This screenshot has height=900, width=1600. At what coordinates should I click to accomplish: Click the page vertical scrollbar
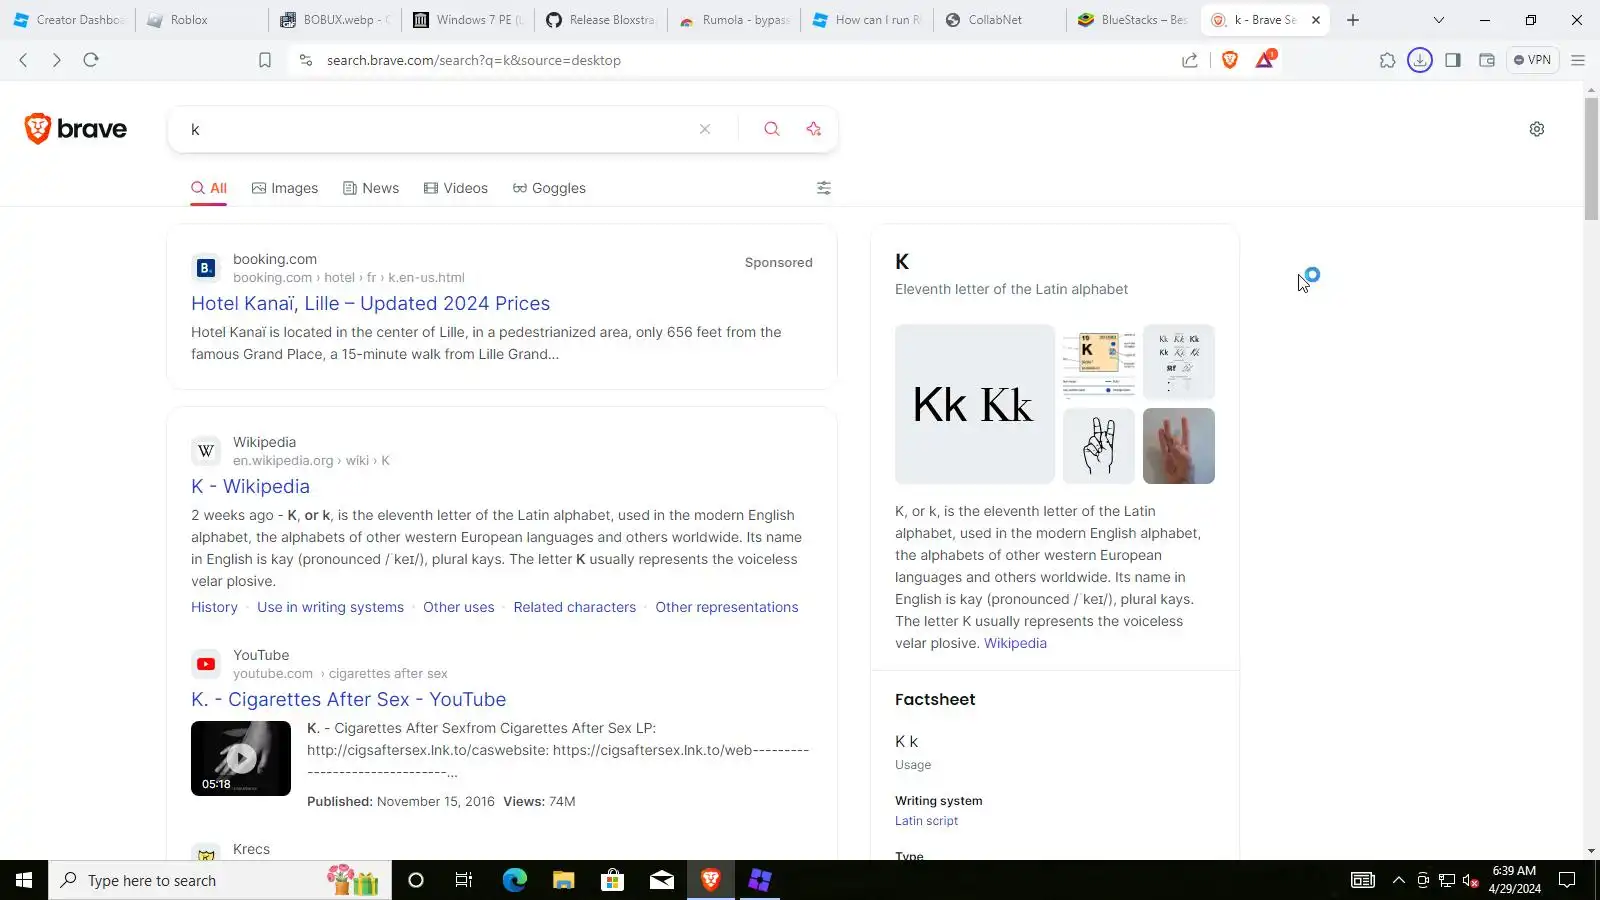[x=1591, y=158]
